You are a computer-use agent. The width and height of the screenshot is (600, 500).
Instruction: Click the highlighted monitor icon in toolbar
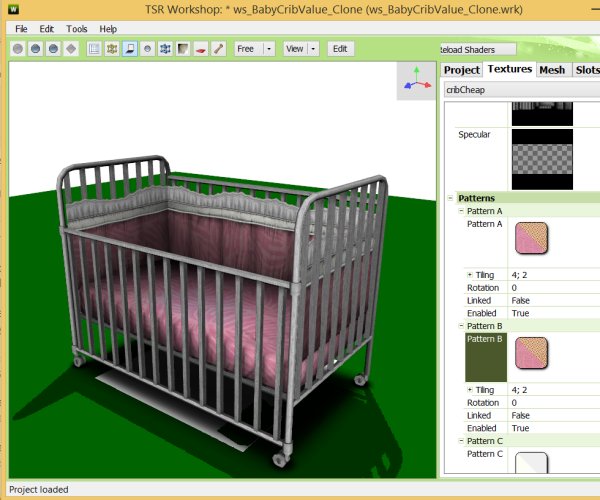pyautogui.click(x=130, y=48)
